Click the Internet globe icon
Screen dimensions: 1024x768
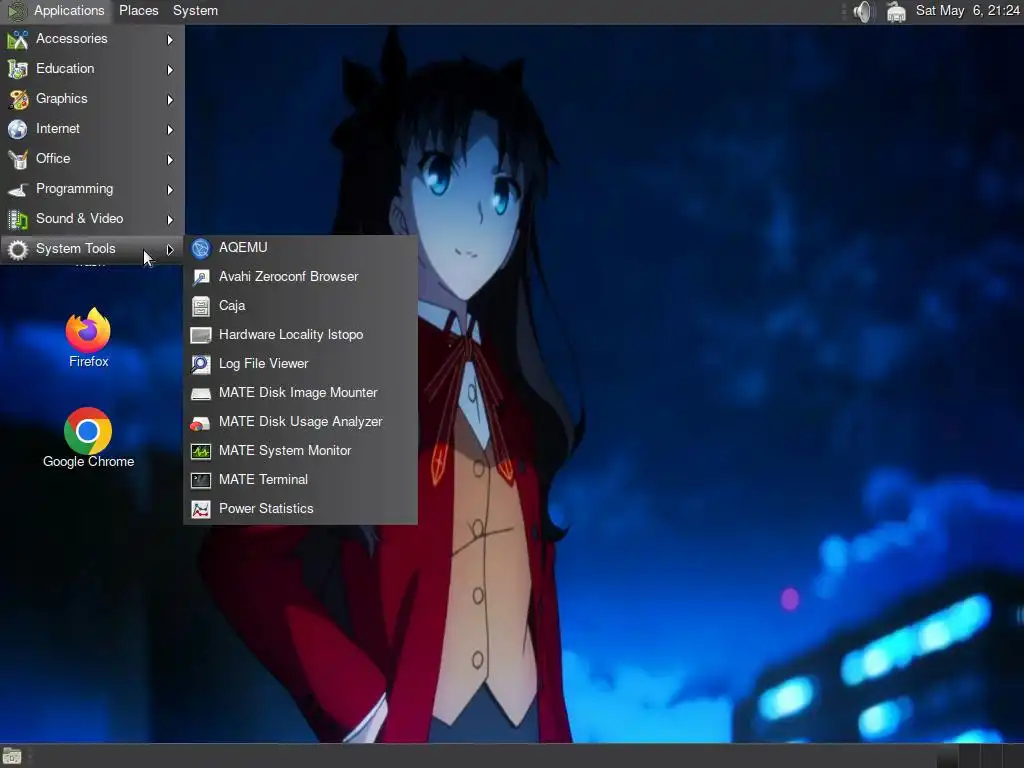(x=18, y=129)
